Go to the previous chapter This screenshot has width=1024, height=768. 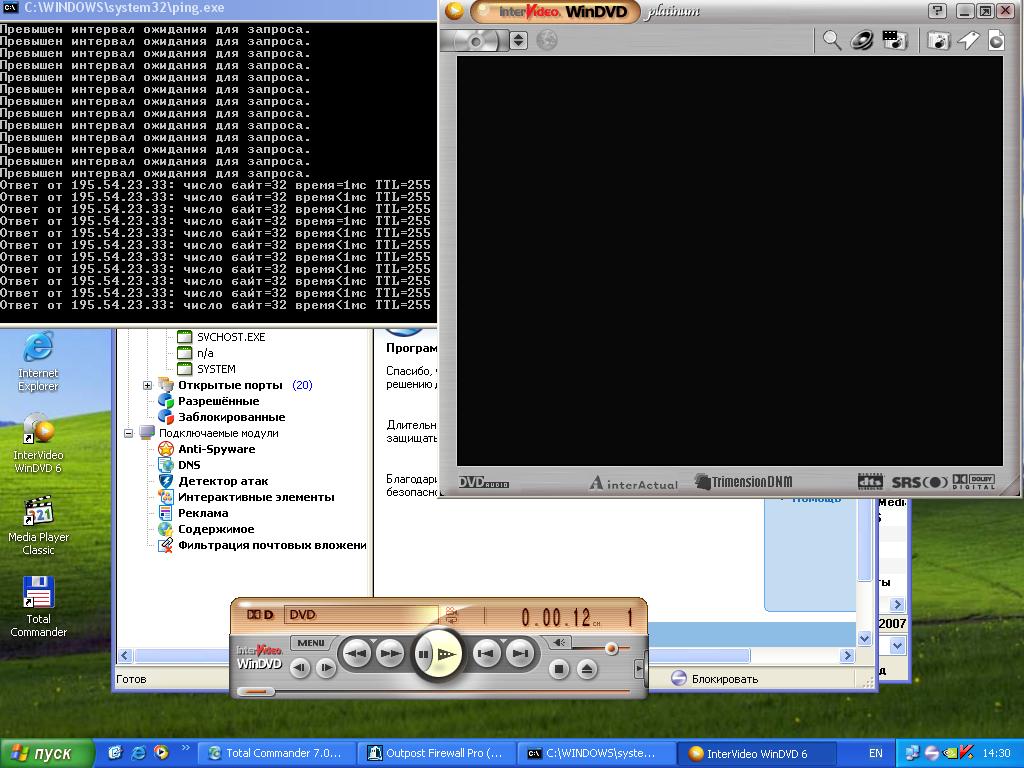486,654
